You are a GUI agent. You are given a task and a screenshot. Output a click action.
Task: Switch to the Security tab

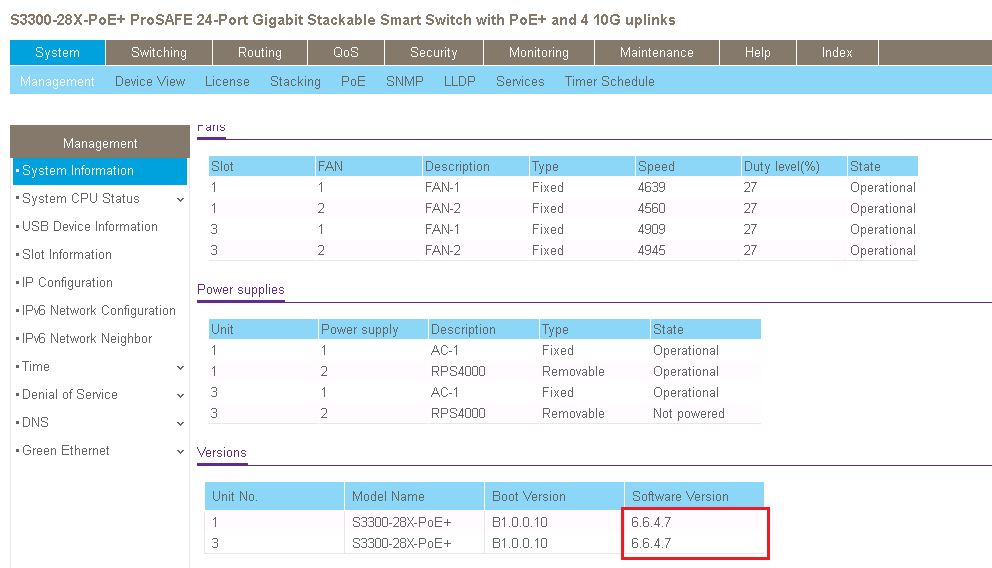(434, 52)
